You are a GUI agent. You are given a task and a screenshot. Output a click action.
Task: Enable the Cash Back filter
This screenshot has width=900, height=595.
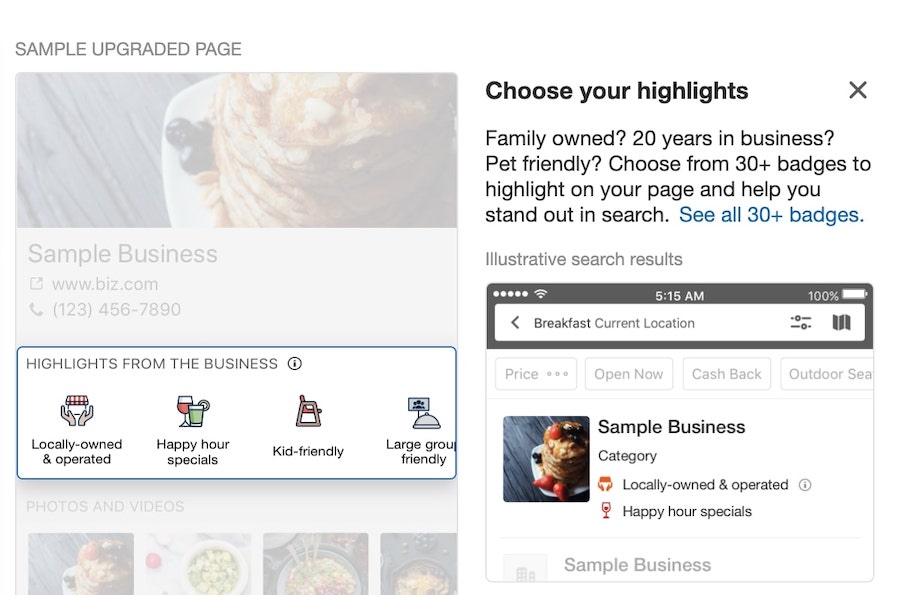pos(726,373)
